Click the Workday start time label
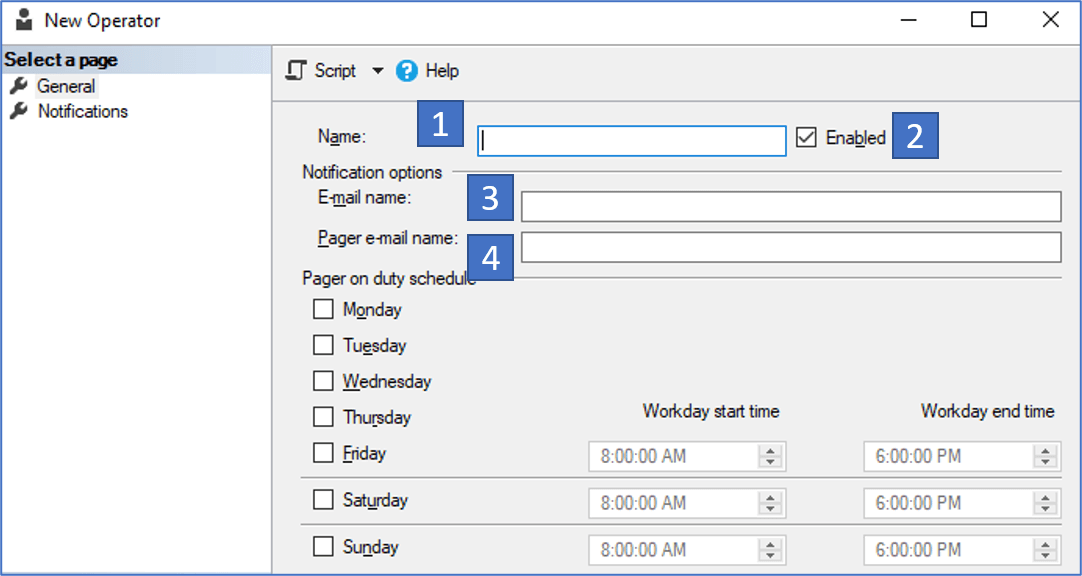1082x576 pixels. [711, 411]
